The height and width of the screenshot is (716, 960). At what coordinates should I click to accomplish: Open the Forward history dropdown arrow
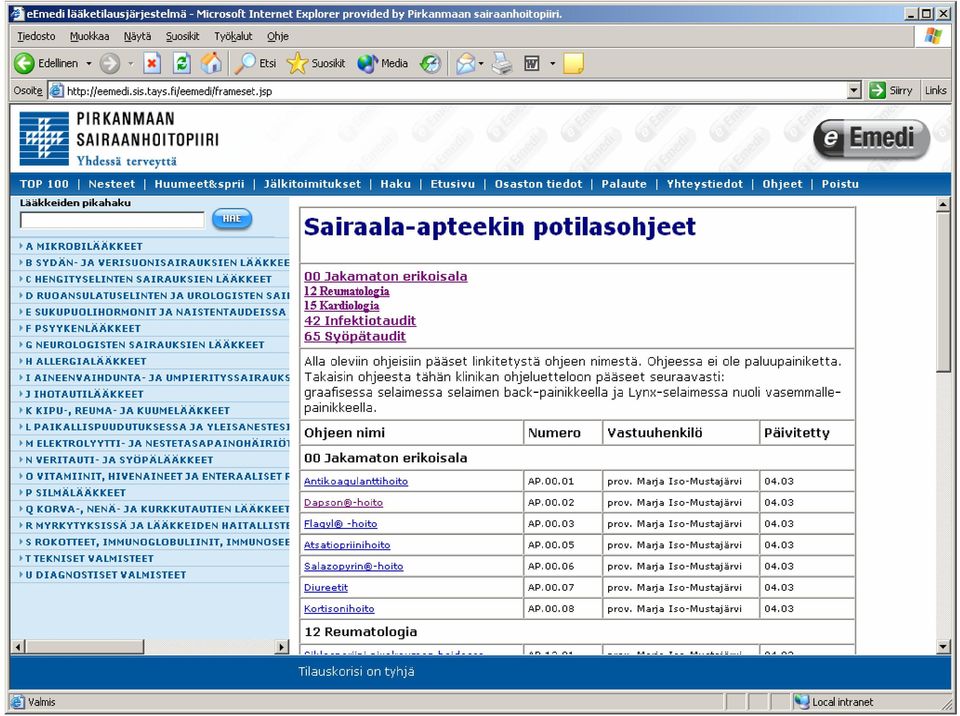point(130,63)
